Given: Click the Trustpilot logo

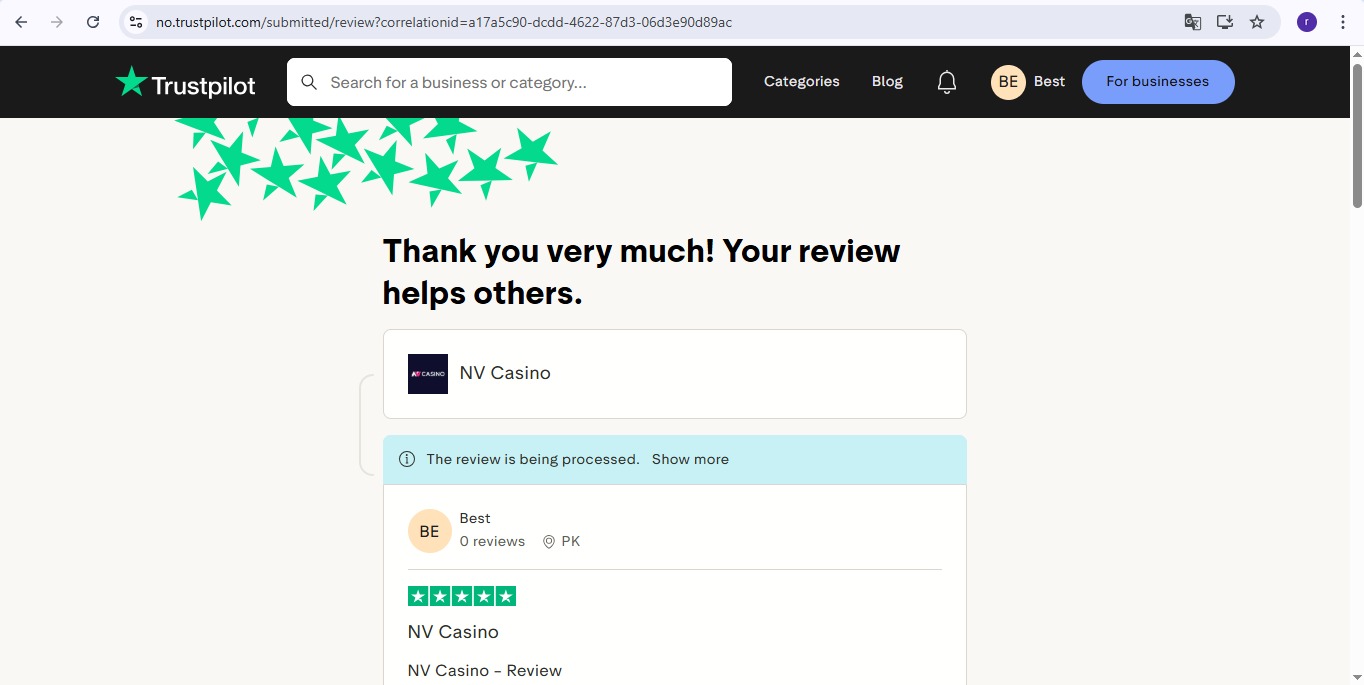Looking at the screenshot, I should click(186, 83).
